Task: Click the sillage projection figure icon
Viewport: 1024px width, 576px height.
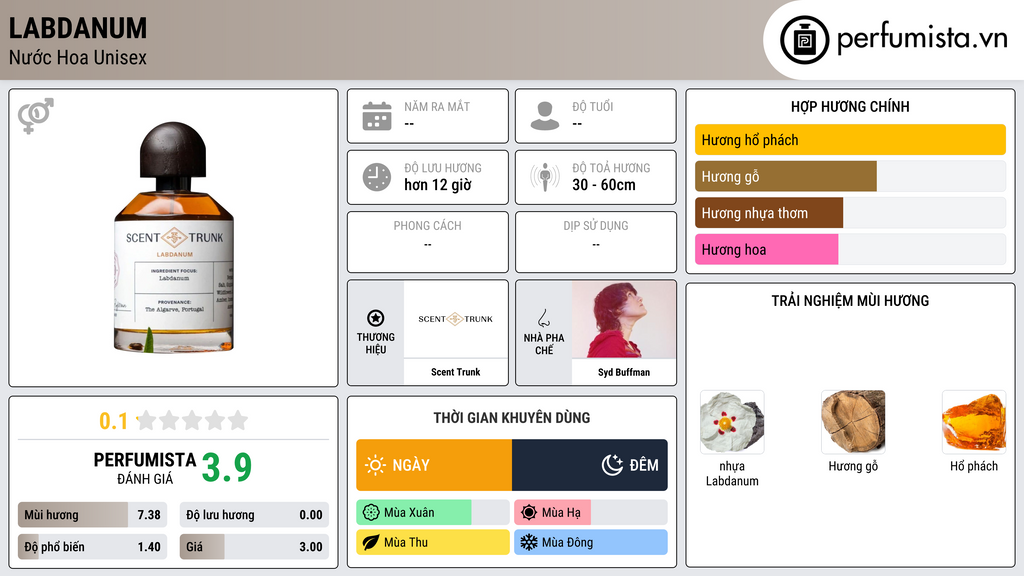Action: (545, 177)
